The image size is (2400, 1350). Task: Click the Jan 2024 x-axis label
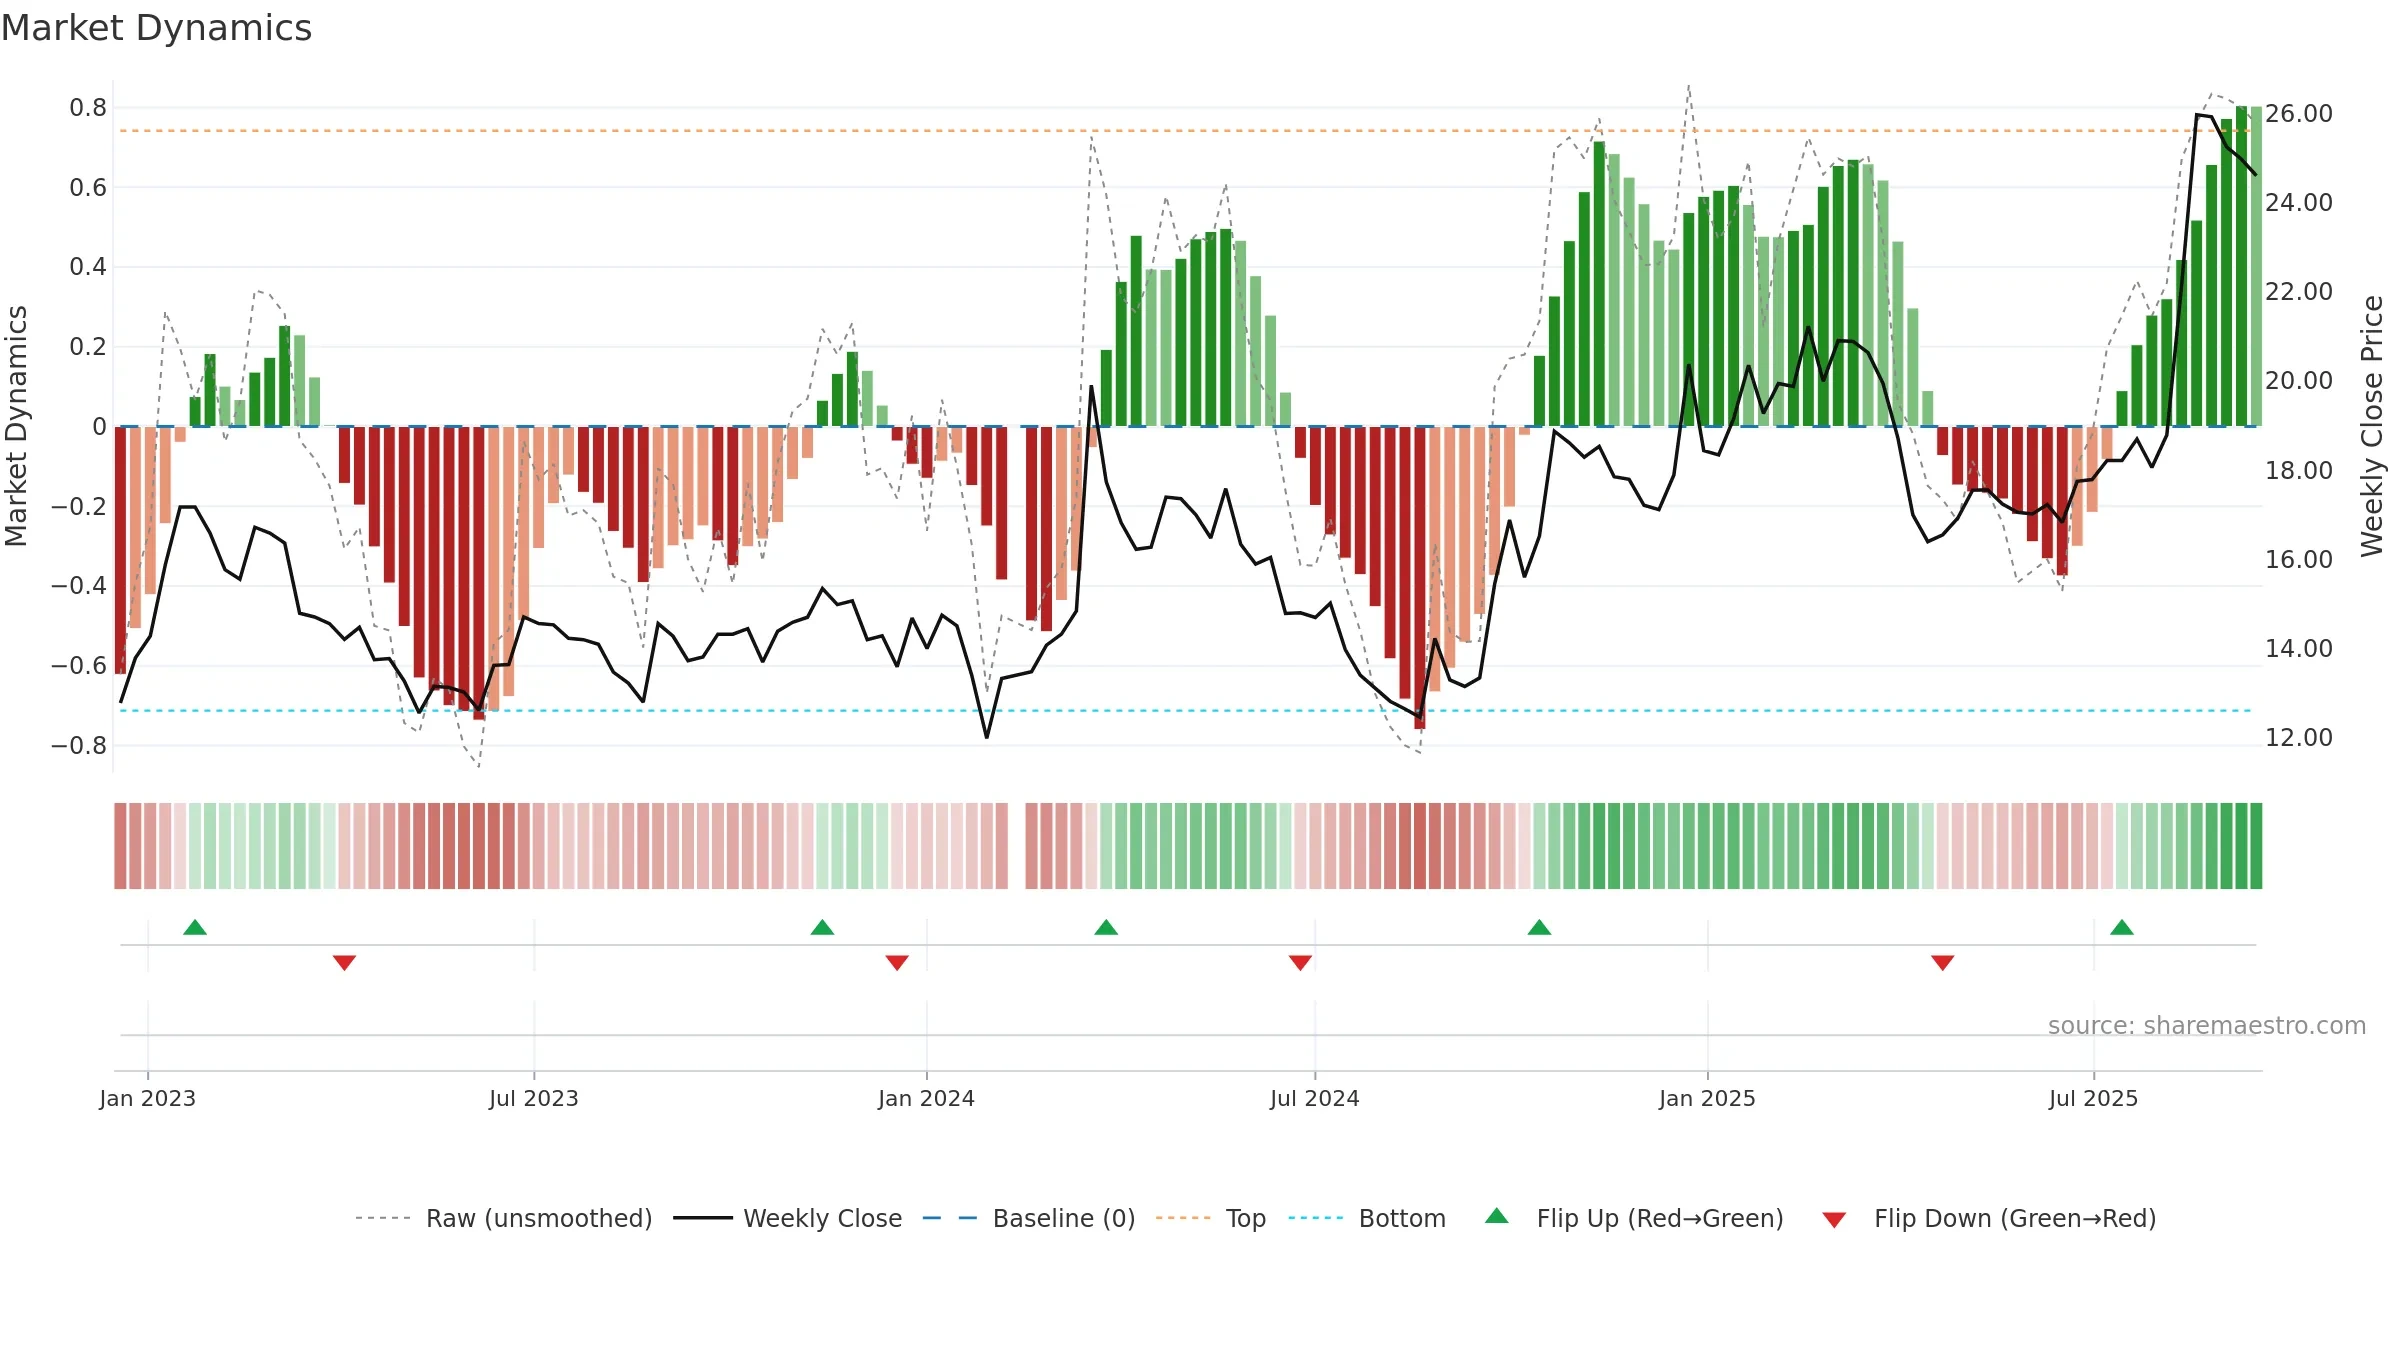coord(927,1098)
